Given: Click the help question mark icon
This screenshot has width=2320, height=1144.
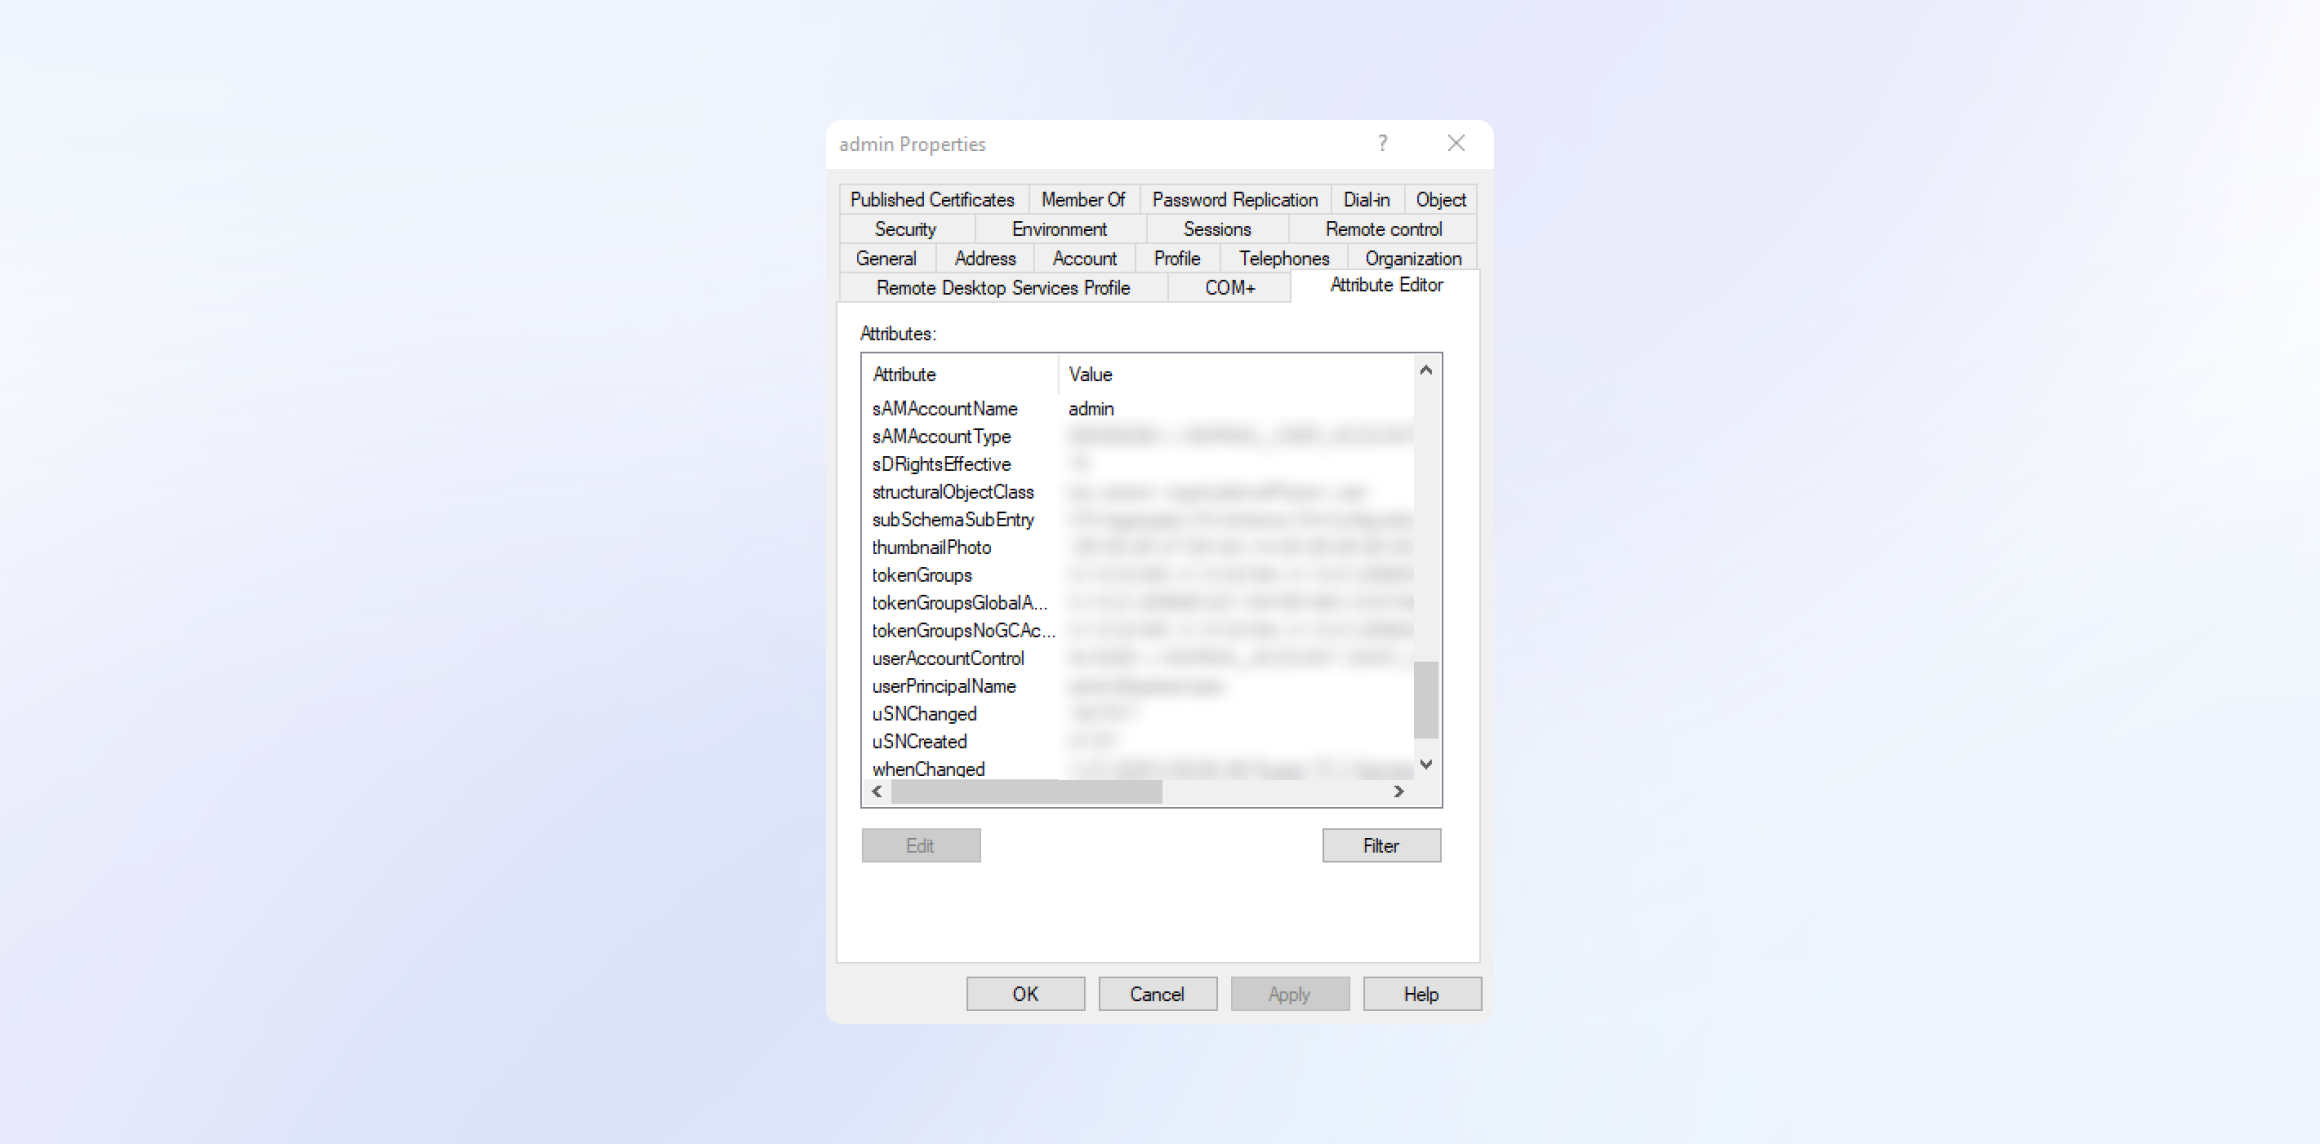Looking at the screenshot, I should (1382, 143).
